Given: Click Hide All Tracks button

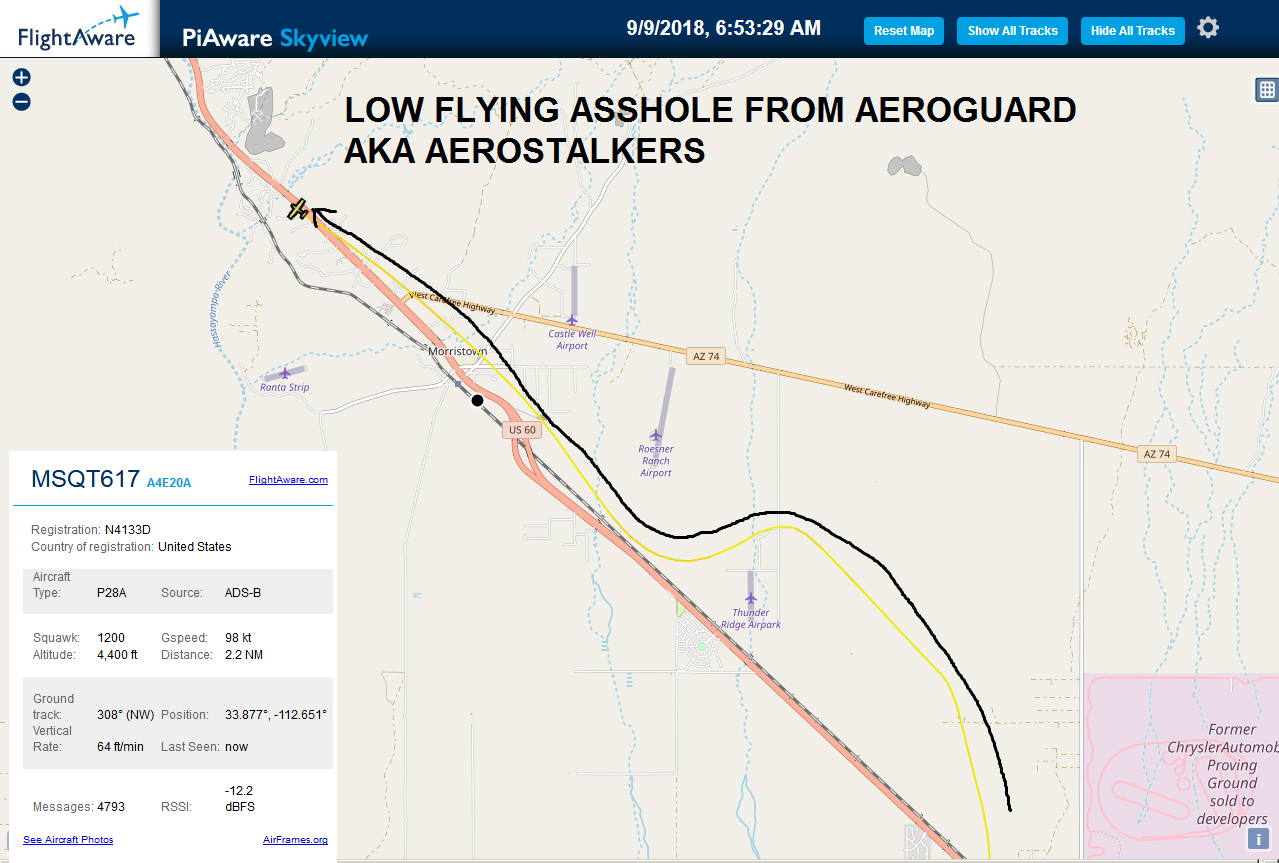Looking at the screenshot, I should tap(1133, 31).
